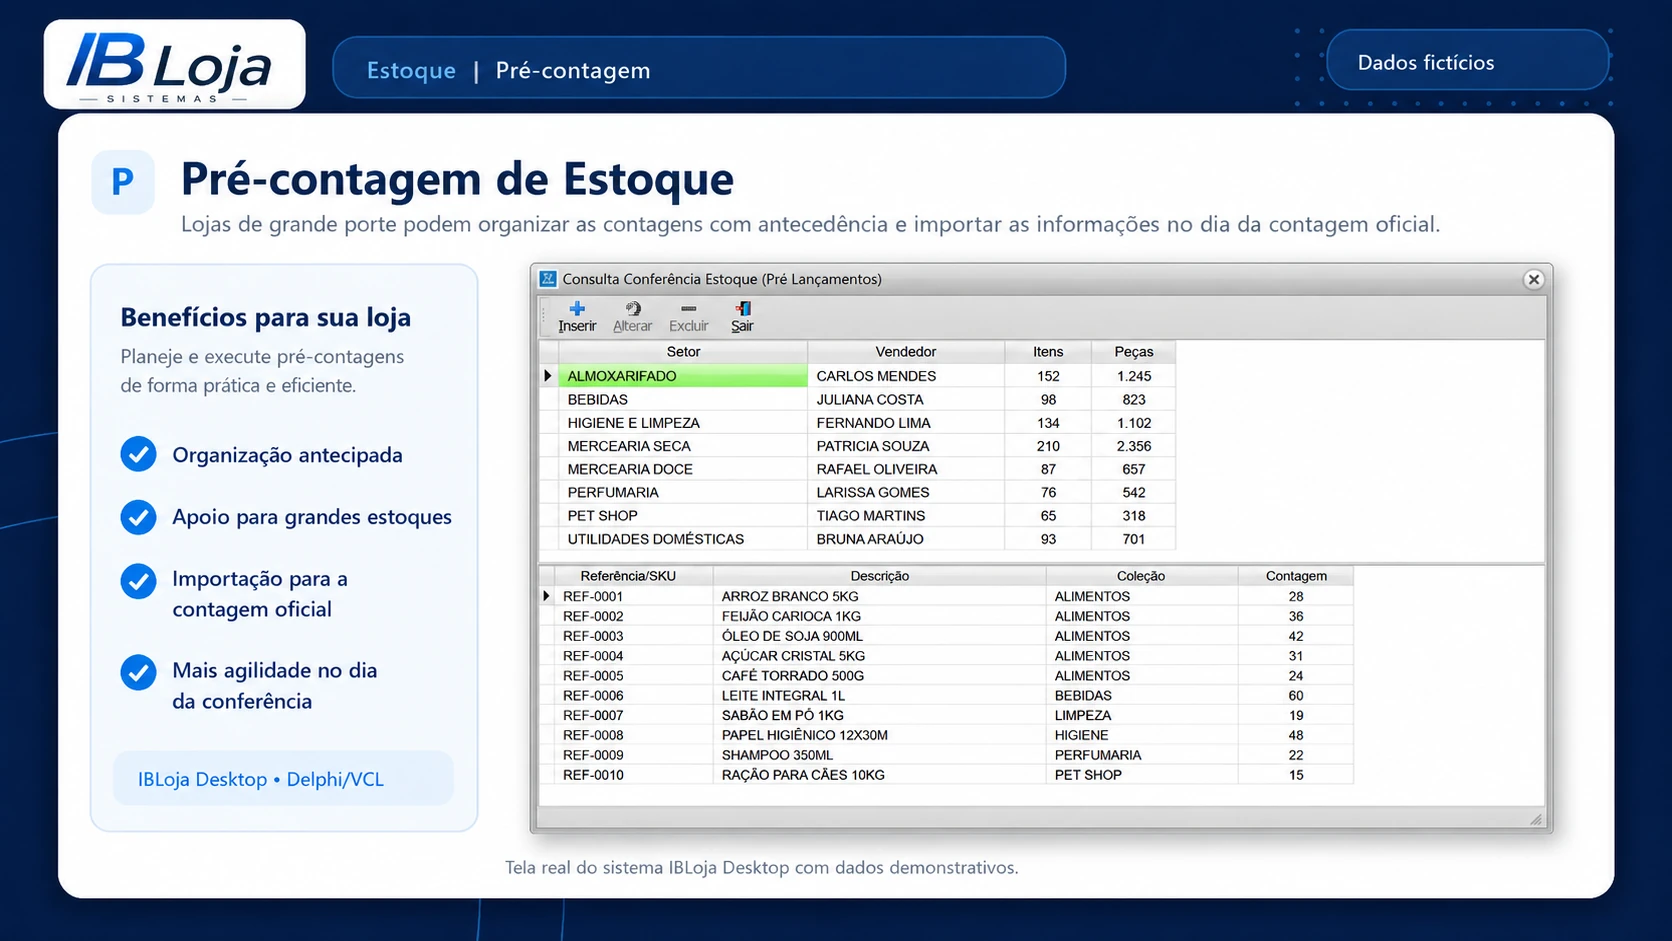This screenshot has width=1672, height=941.
Task: Click the Contagem column header
Action: pos(1296,576)
